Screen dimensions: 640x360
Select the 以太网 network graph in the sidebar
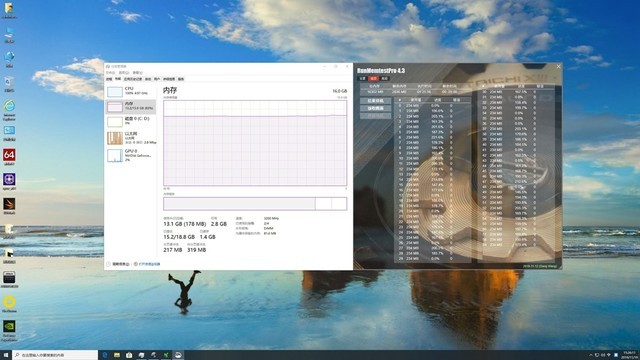point(131,138)
